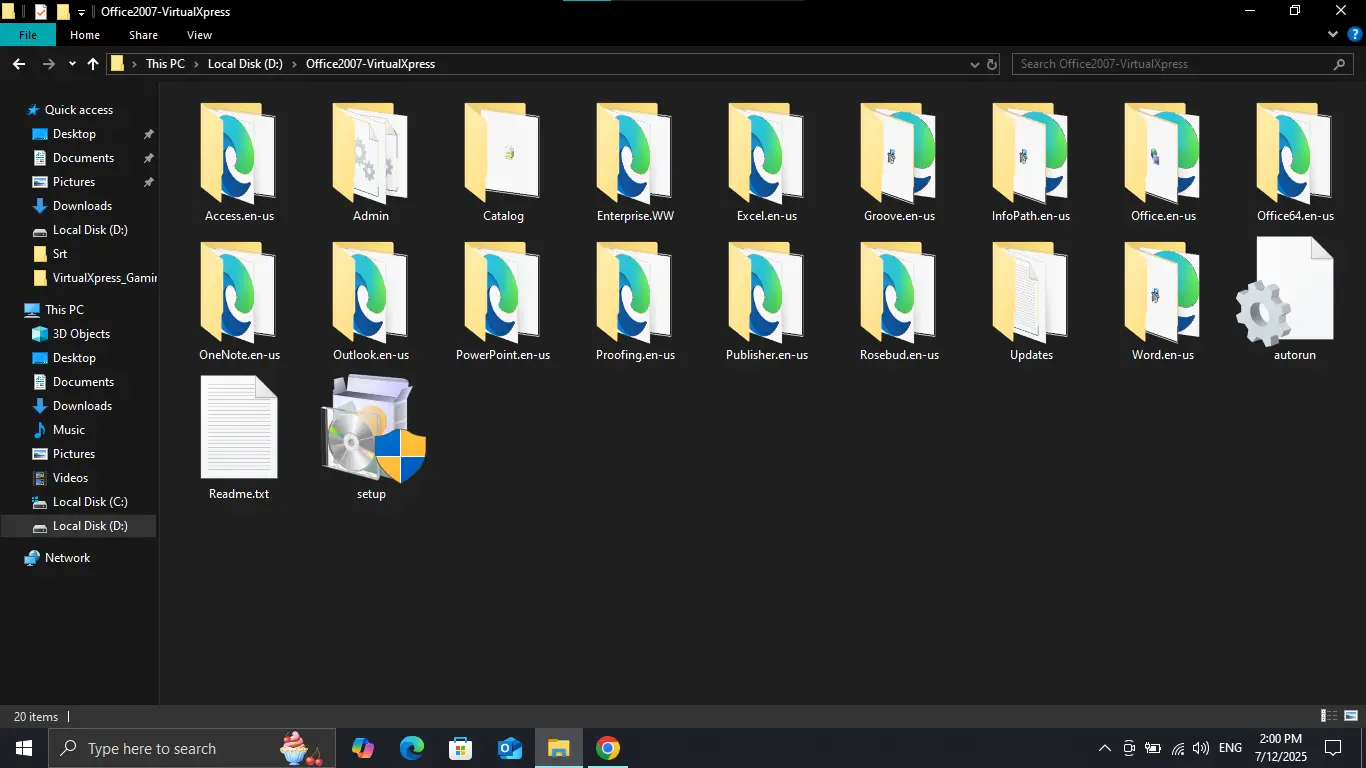The image size is (1366, 768).
Task: Select the Catalog folder
Action: (x=503, y=163)
